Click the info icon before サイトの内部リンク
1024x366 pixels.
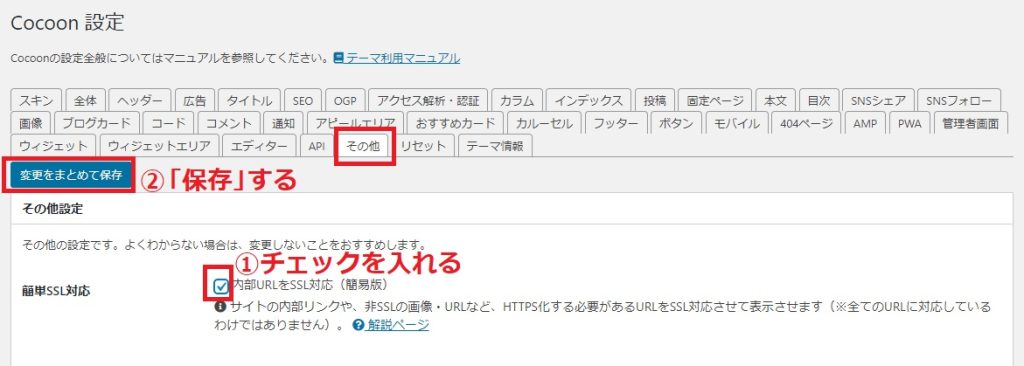pyautogui.click(x=220, y=306)
